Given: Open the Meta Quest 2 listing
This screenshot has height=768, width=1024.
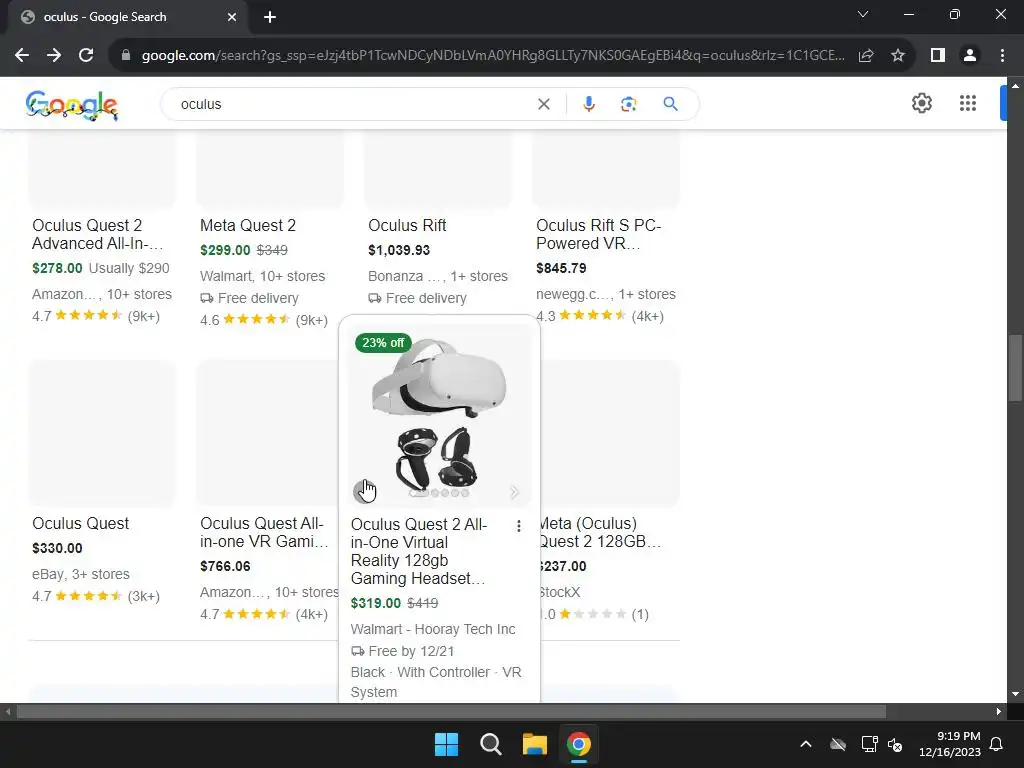Looking at the screenshot, I should point(248,225).
